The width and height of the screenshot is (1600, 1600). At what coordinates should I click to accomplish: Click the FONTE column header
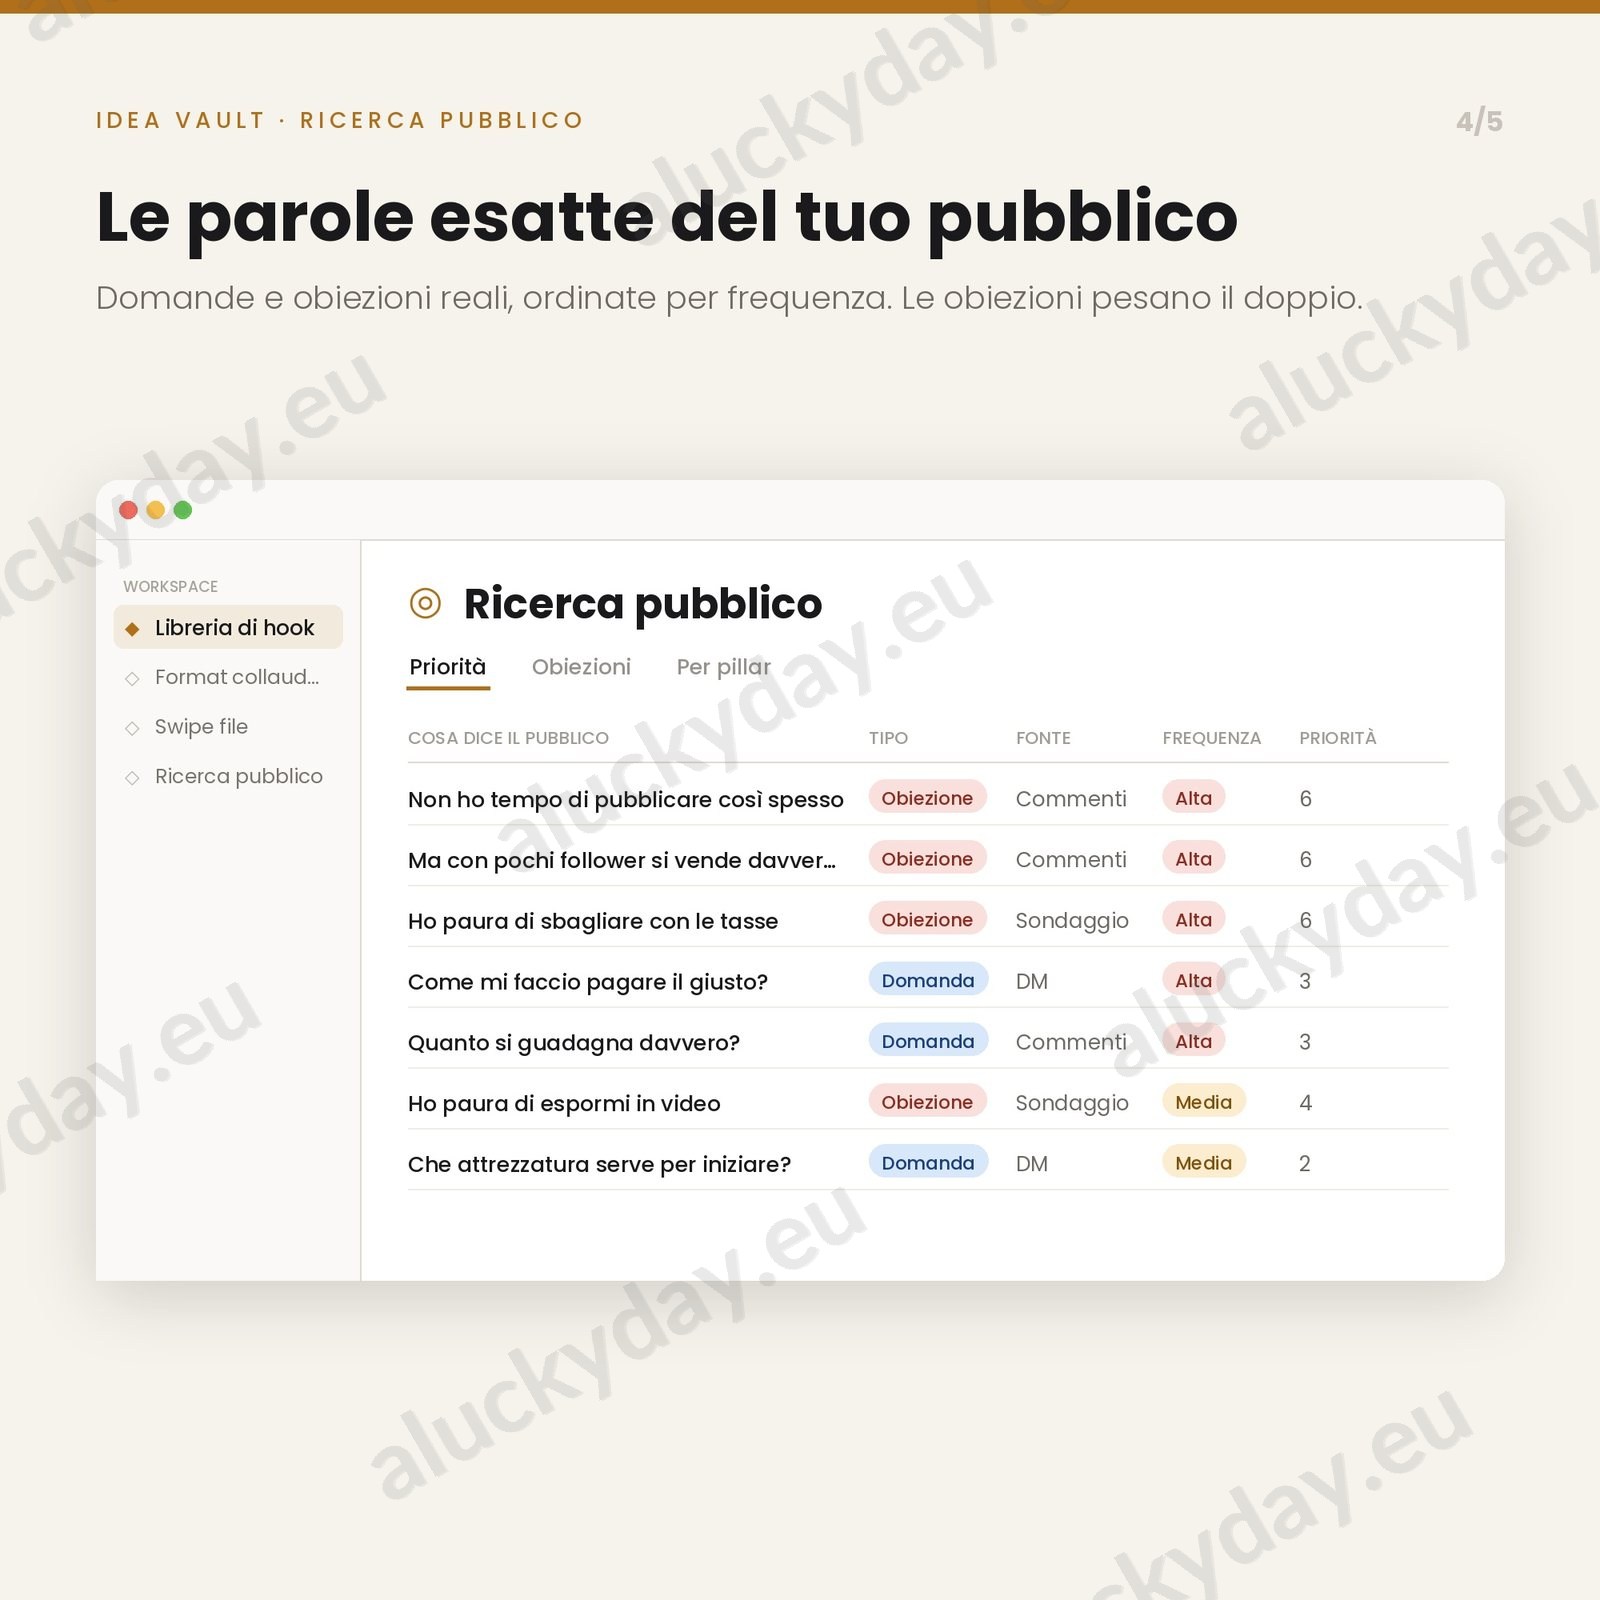point(1043,738)
